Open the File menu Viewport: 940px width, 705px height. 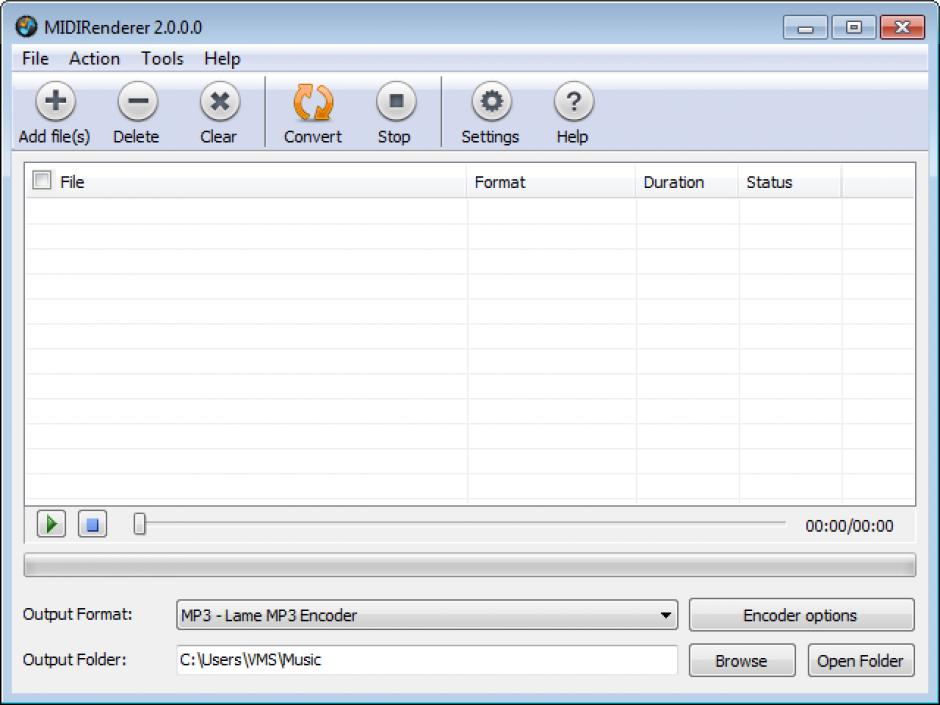coord(35,59)
